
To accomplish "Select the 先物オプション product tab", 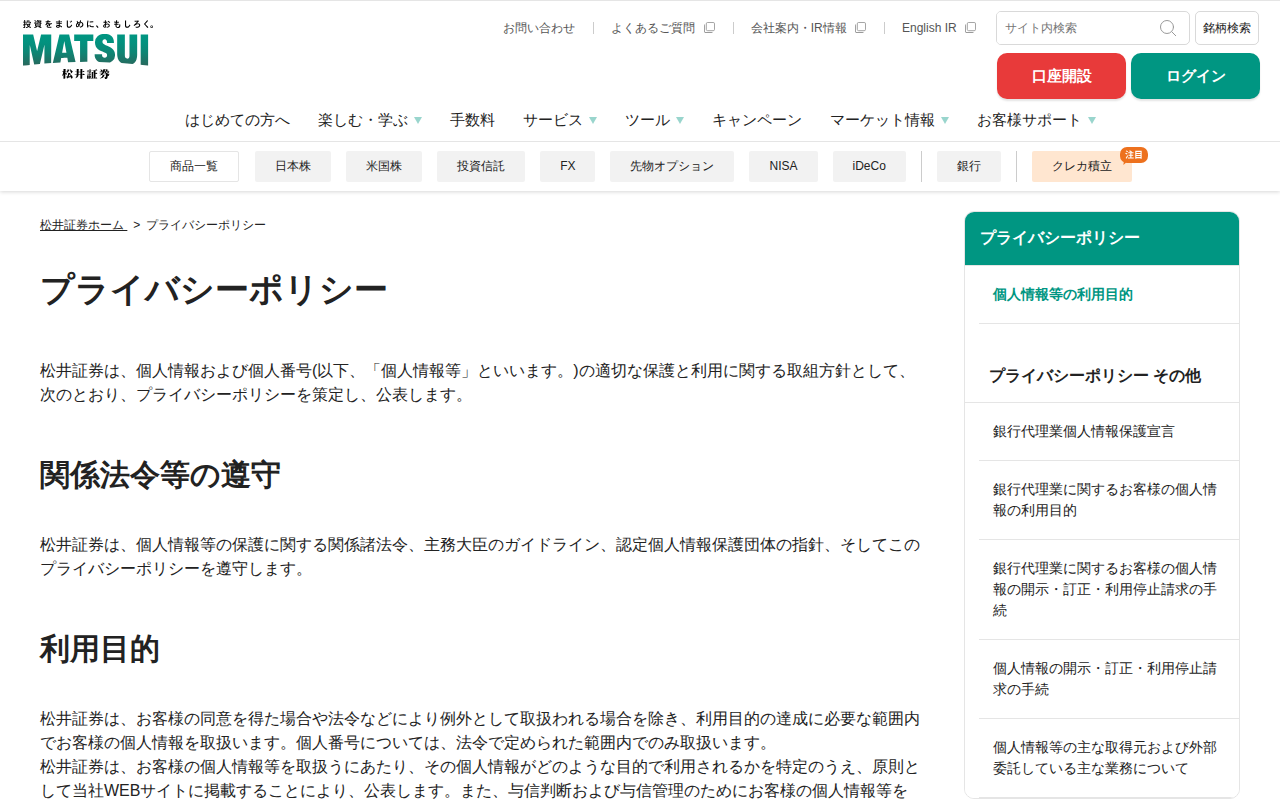I will (672, 166).
